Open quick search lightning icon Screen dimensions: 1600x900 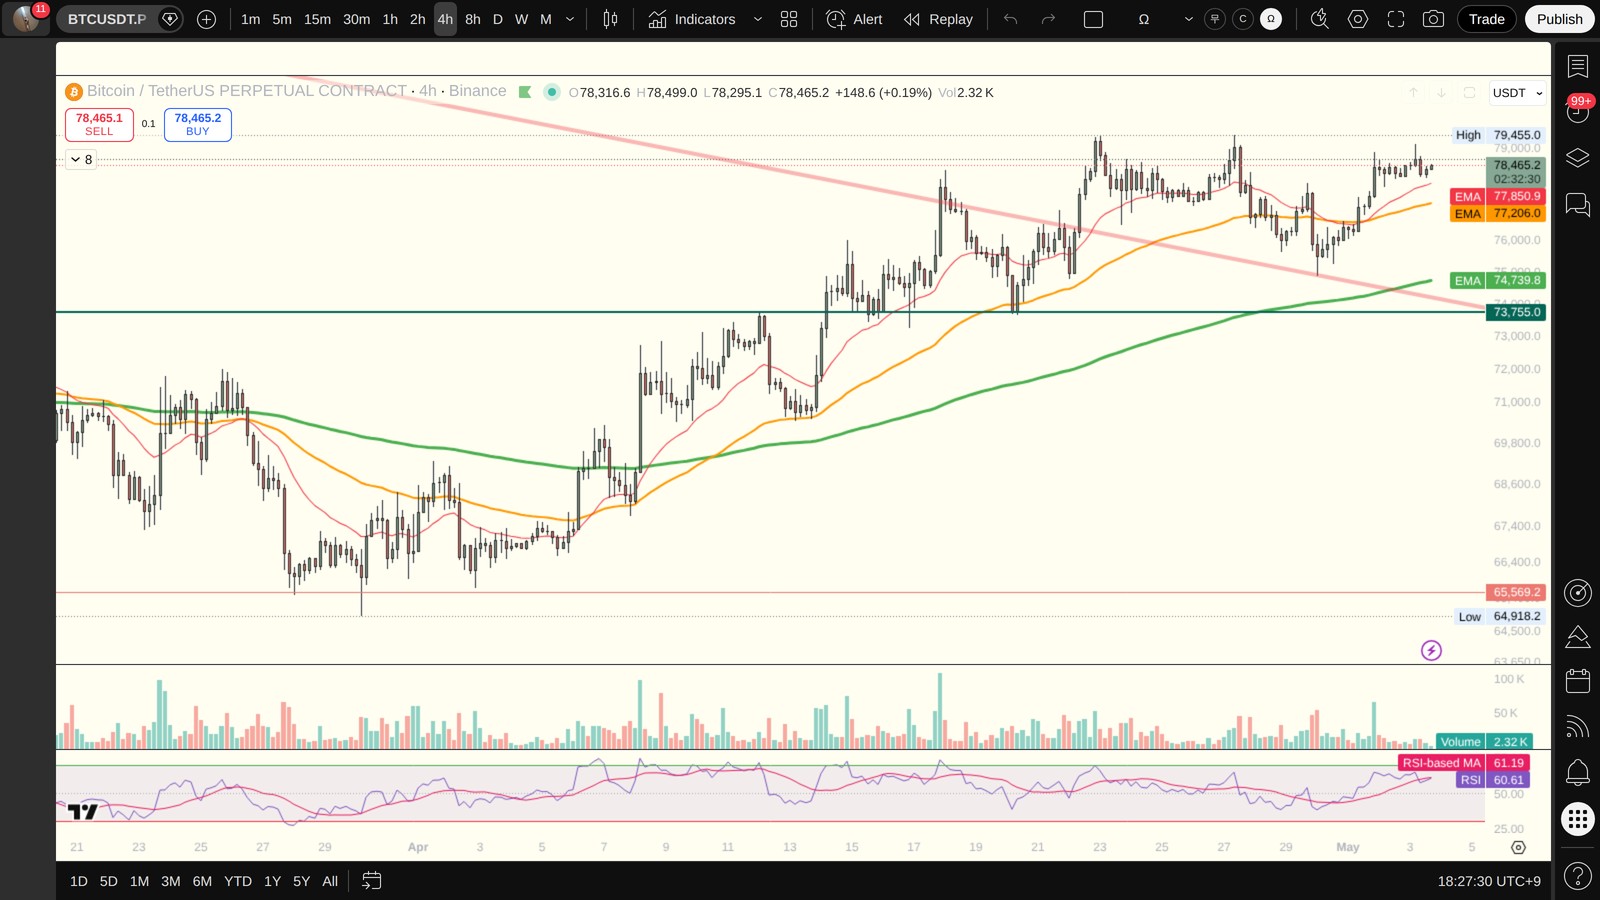(x=1320, y=19)
